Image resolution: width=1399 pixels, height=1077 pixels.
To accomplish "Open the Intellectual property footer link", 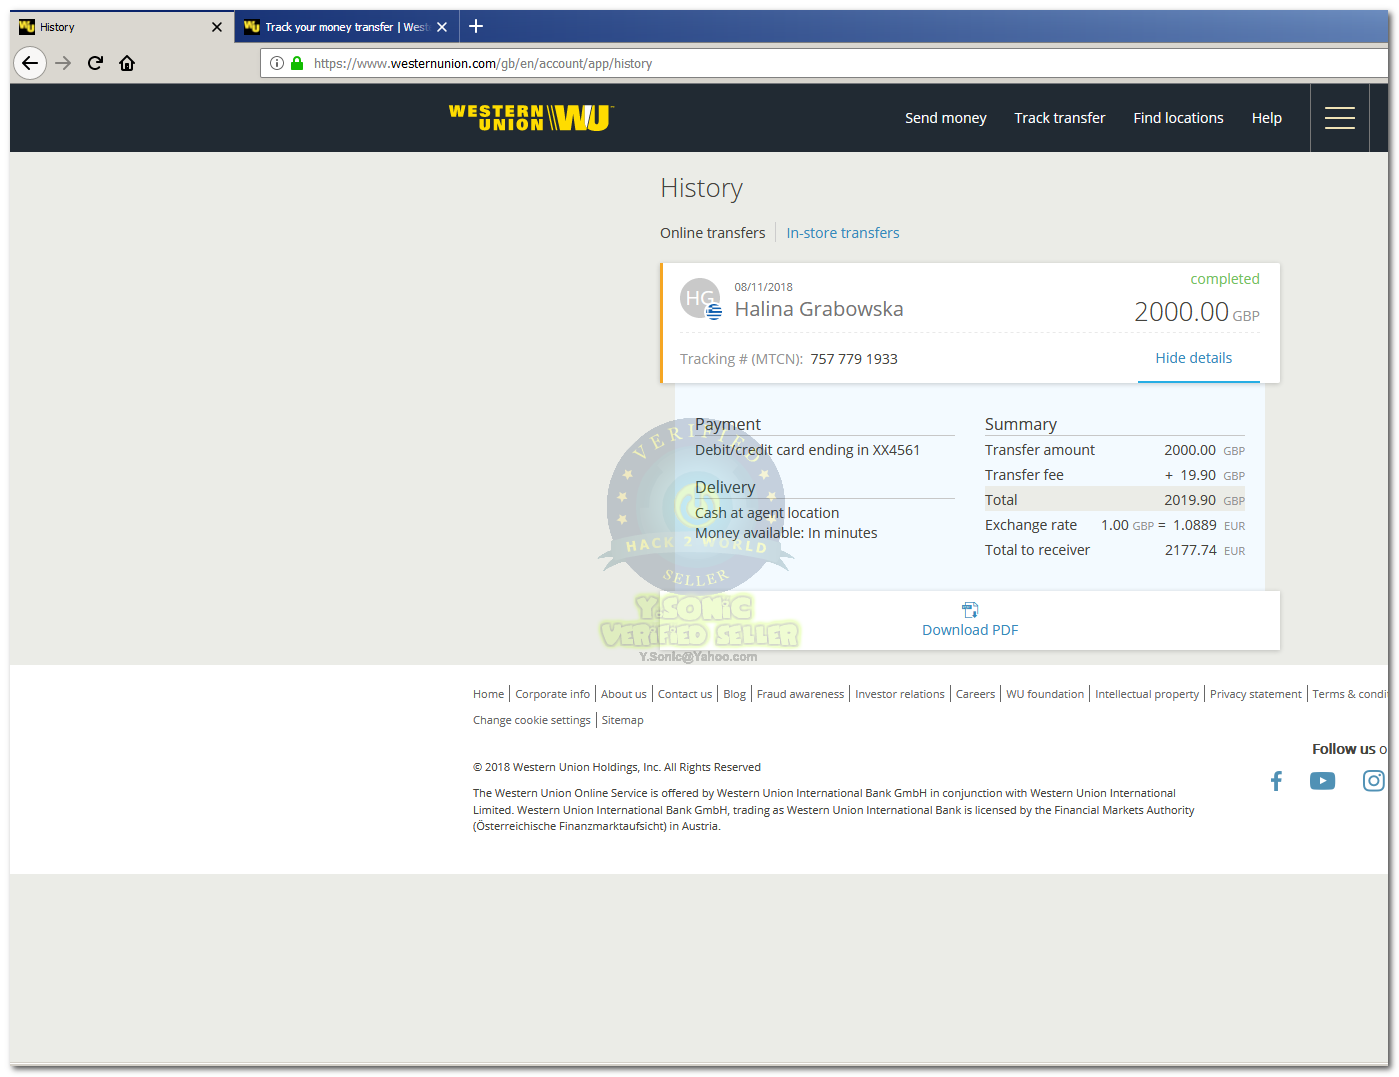I will coord(1146,694).
